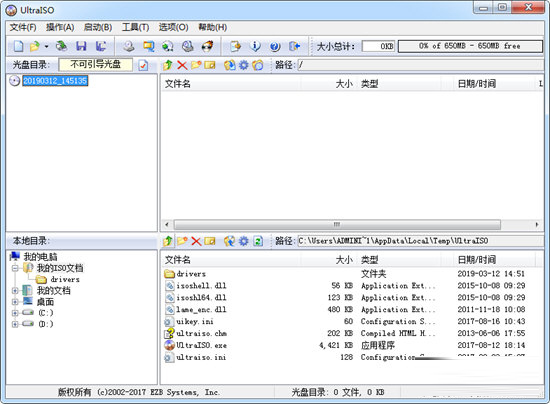
Task: Click the disc list left scroll arrow
Action: [167, 224]
